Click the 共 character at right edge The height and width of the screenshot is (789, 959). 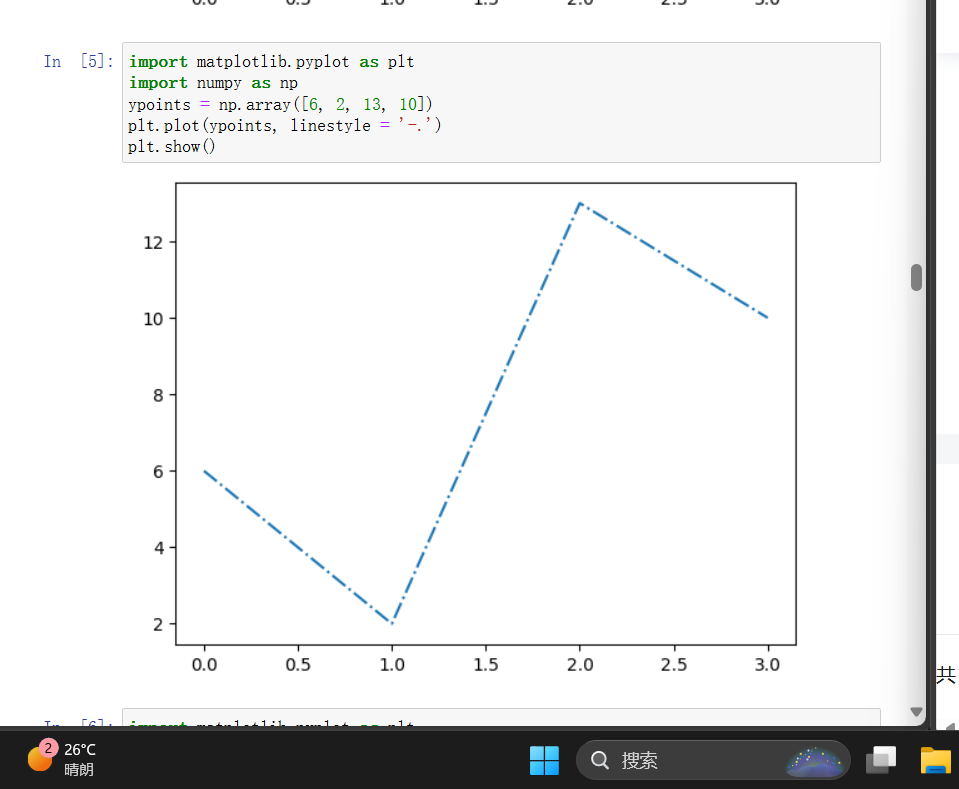click(x=946, y=675)
